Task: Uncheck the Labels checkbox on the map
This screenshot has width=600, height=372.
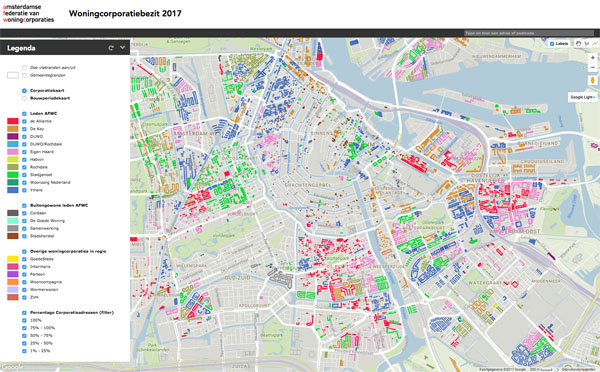Action: [552, 44]
